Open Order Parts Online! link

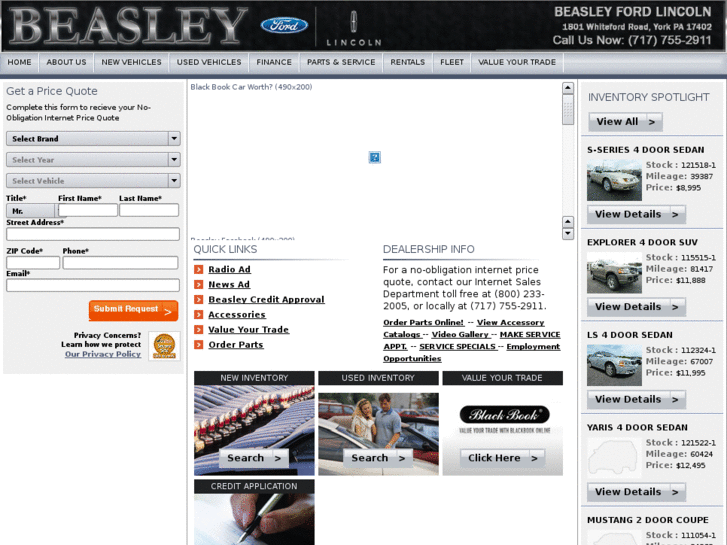423,322
